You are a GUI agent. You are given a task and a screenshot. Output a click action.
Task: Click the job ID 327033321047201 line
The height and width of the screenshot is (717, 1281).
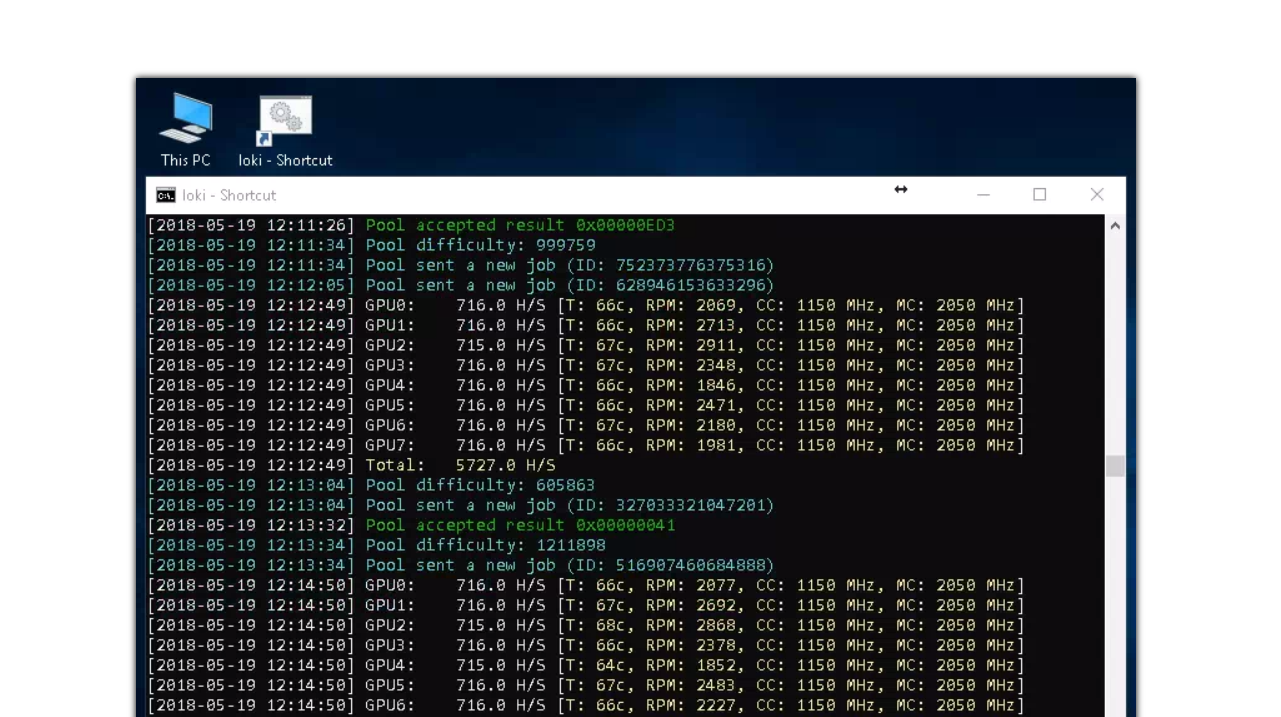point(461,505)
